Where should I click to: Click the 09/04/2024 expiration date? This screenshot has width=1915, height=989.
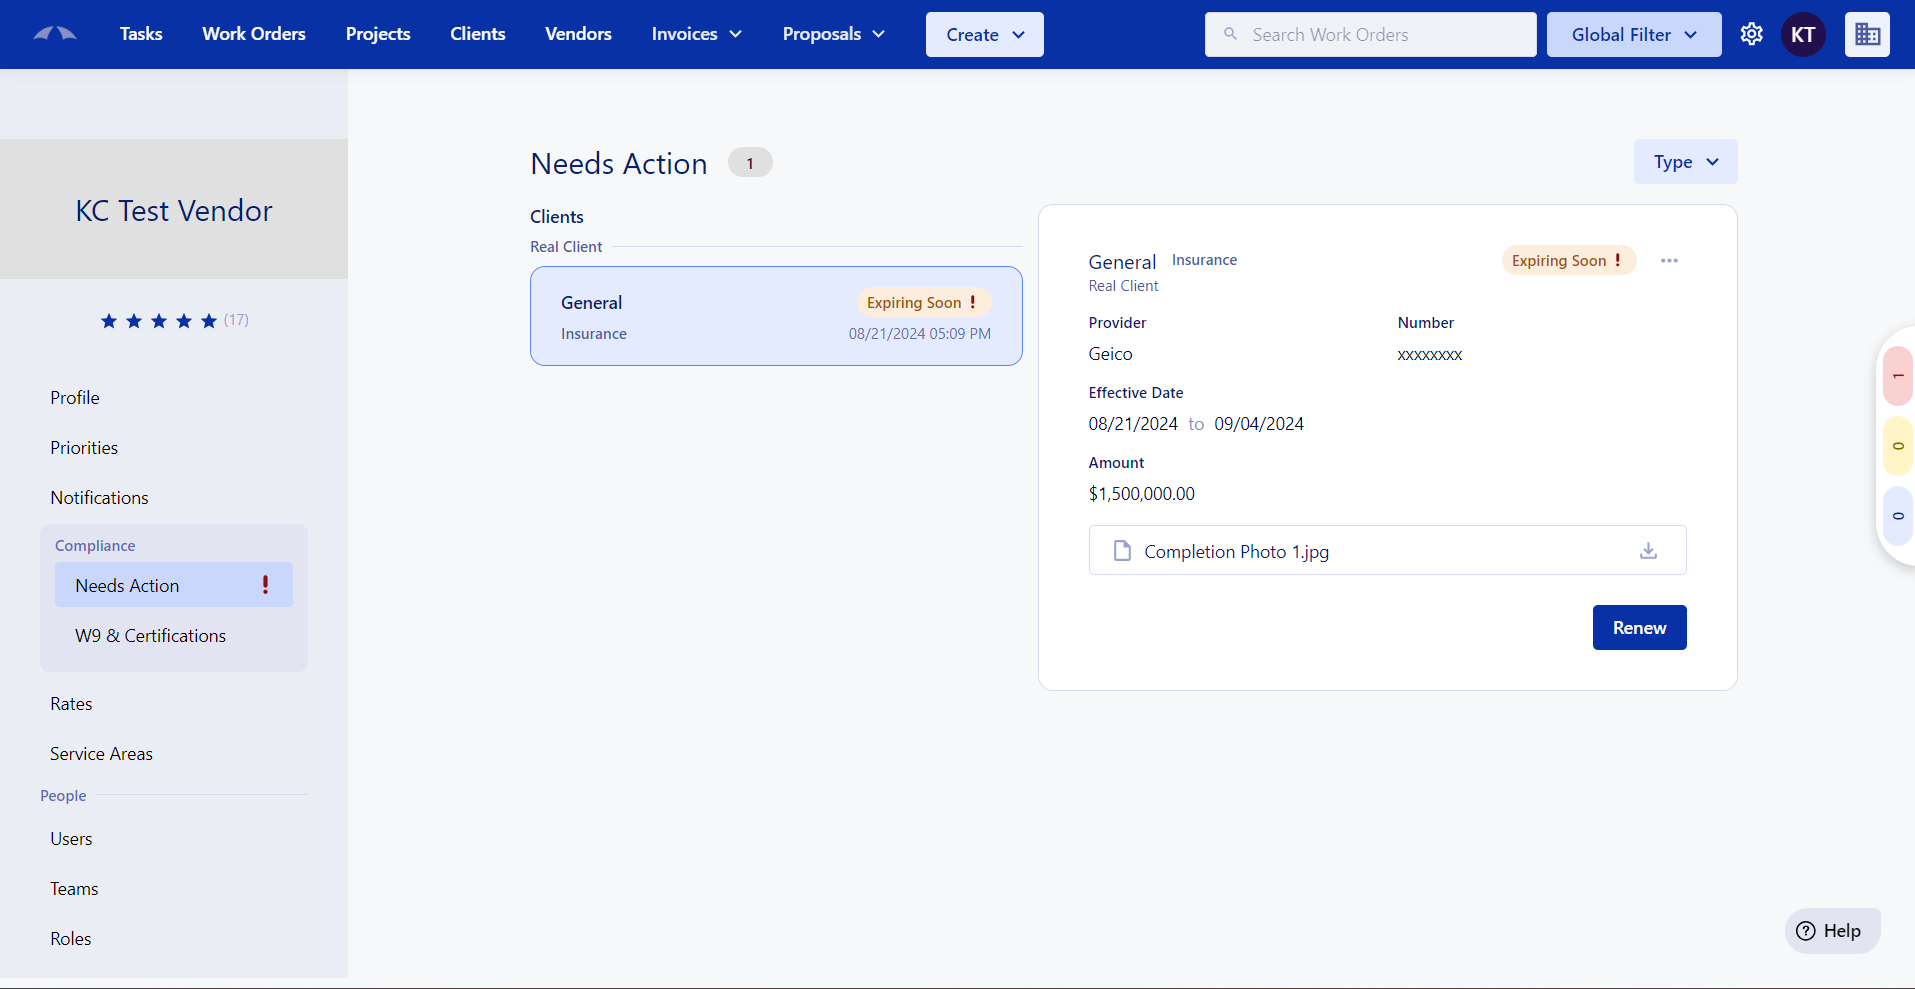point(1259,424)
